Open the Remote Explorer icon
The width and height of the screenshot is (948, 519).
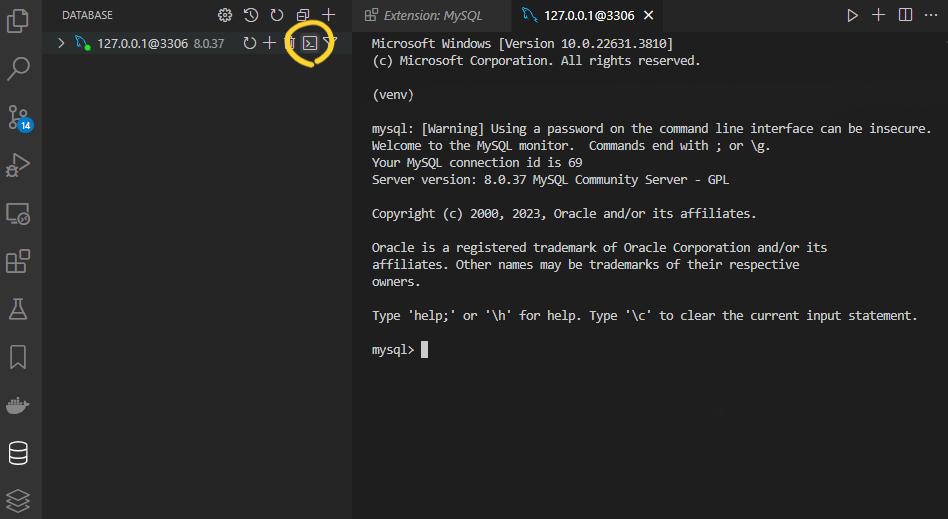tap(18, 214)
